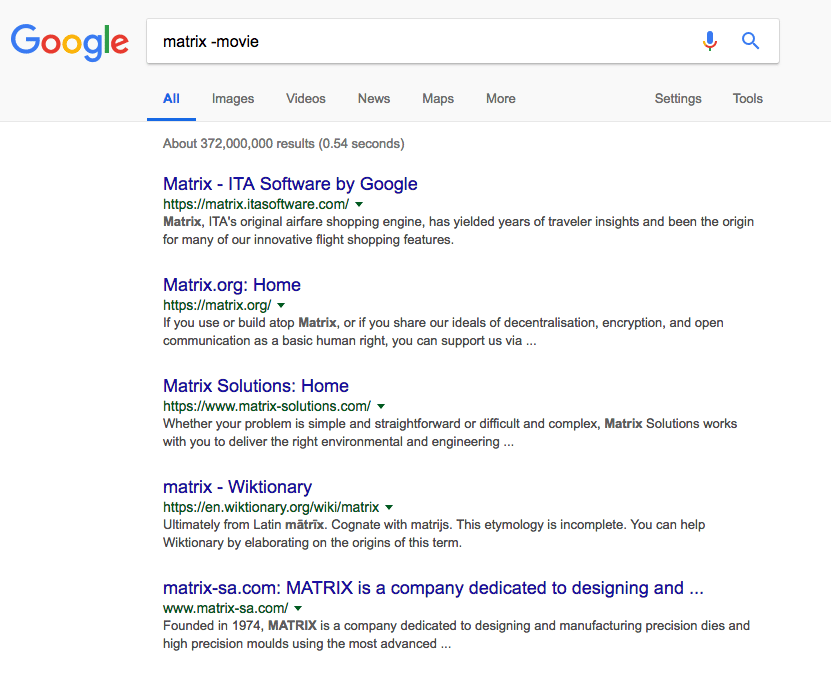Click the snippet beginning 'Matrix, ITA's original airfare'
This screenshot has width=831, height=673.
click(x=458, y=231)
